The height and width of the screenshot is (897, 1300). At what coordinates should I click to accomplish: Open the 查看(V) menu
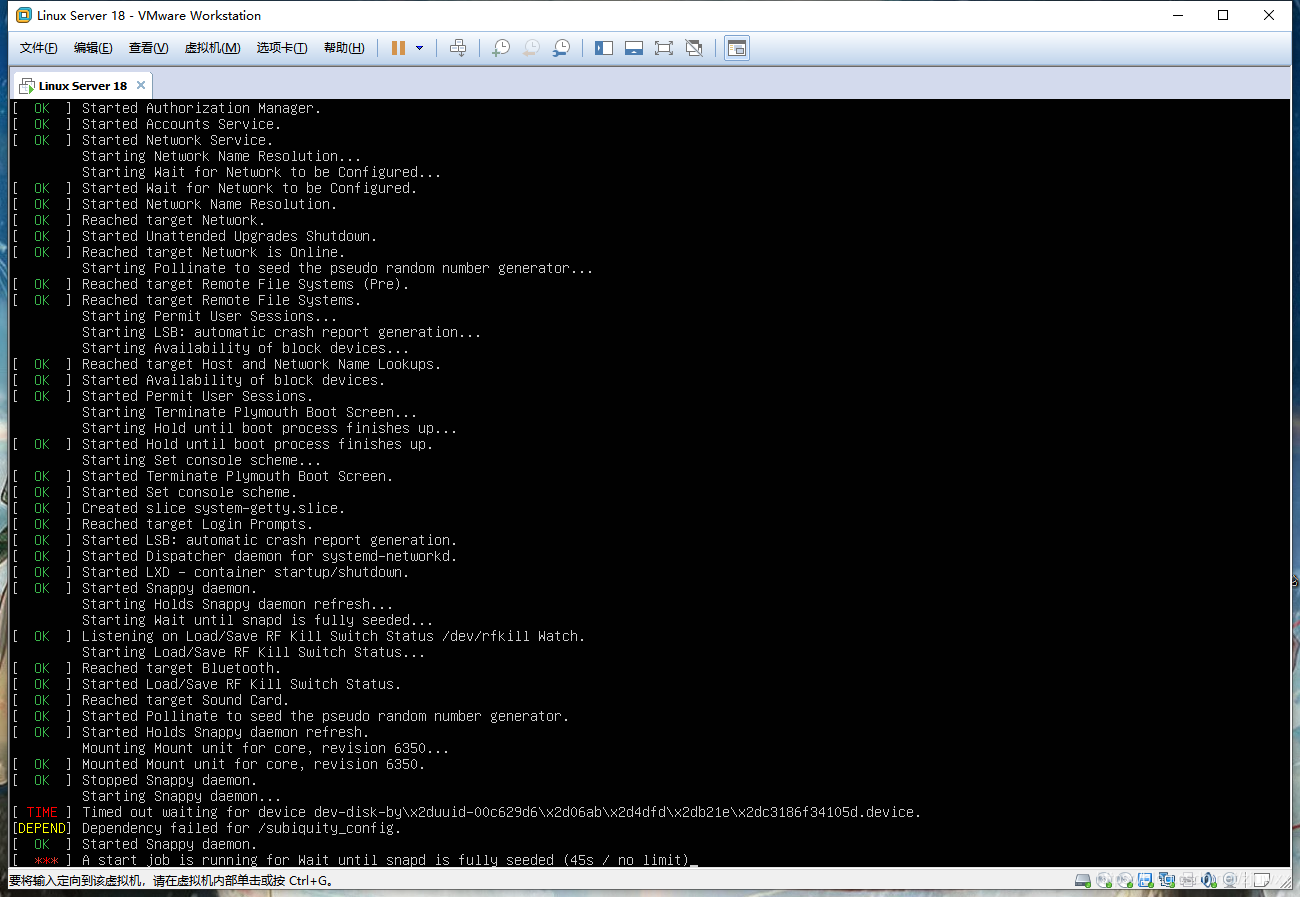148,48
